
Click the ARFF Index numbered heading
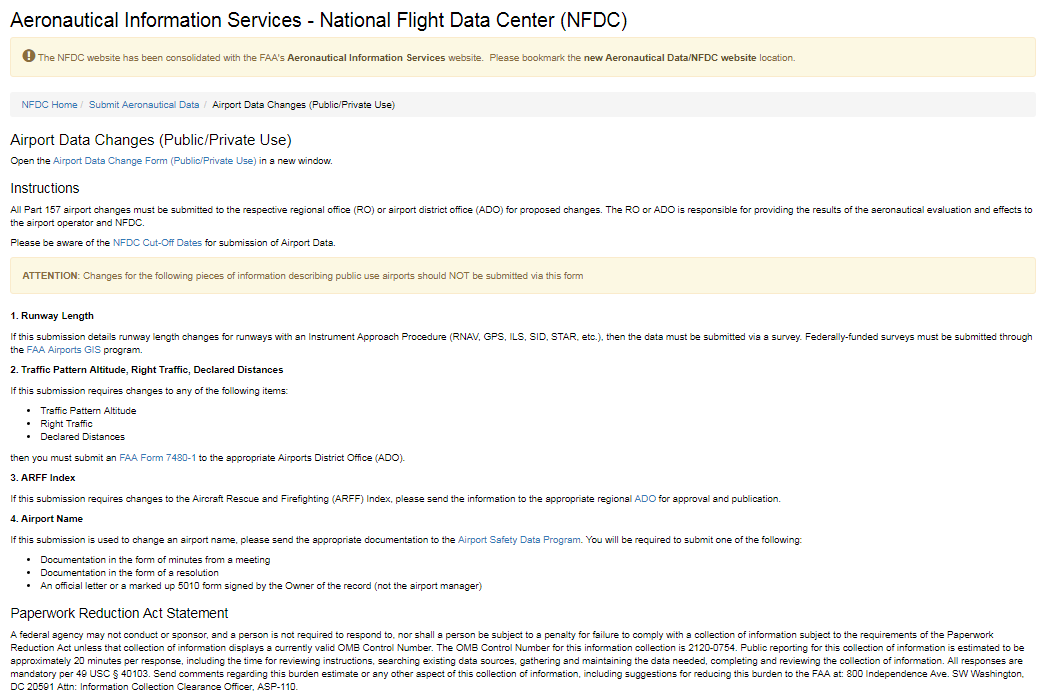[x=48, y=477]
